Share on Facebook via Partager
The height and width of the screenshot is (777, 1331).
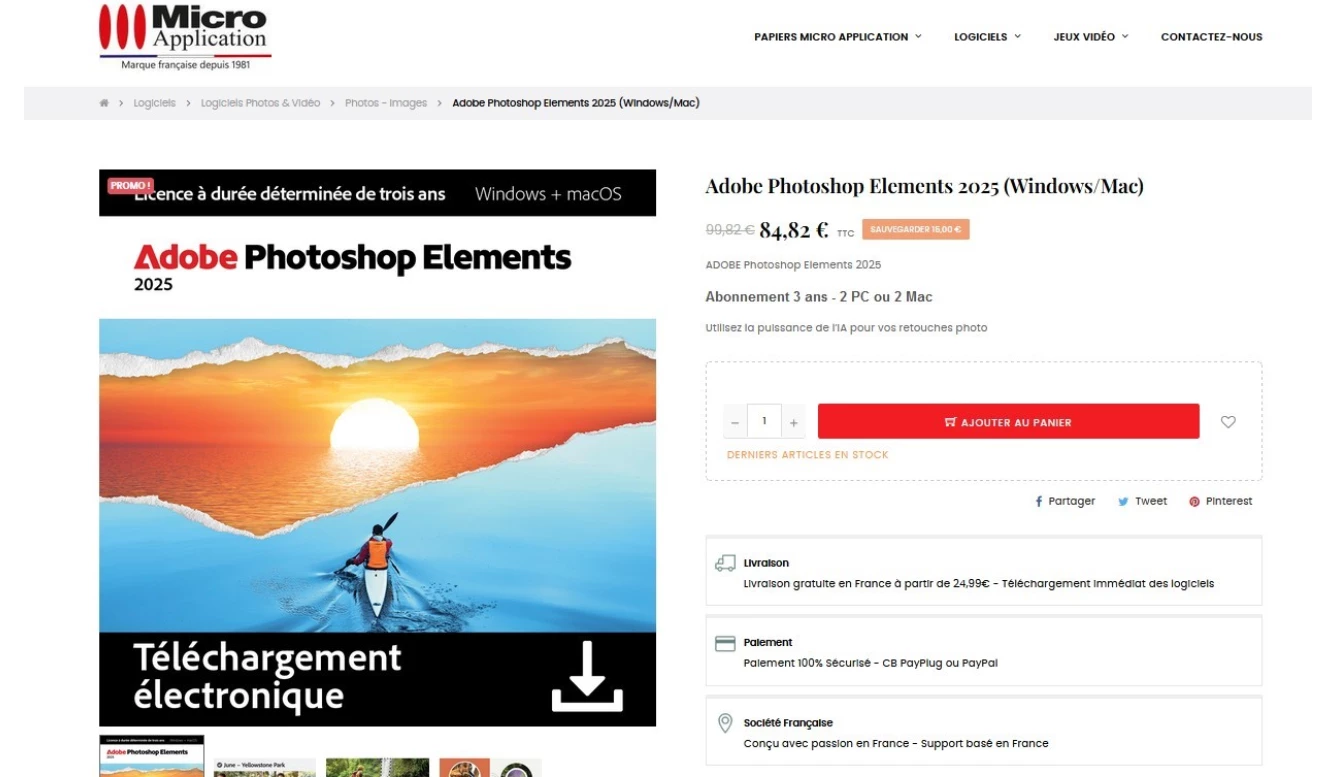(1065, 501)
